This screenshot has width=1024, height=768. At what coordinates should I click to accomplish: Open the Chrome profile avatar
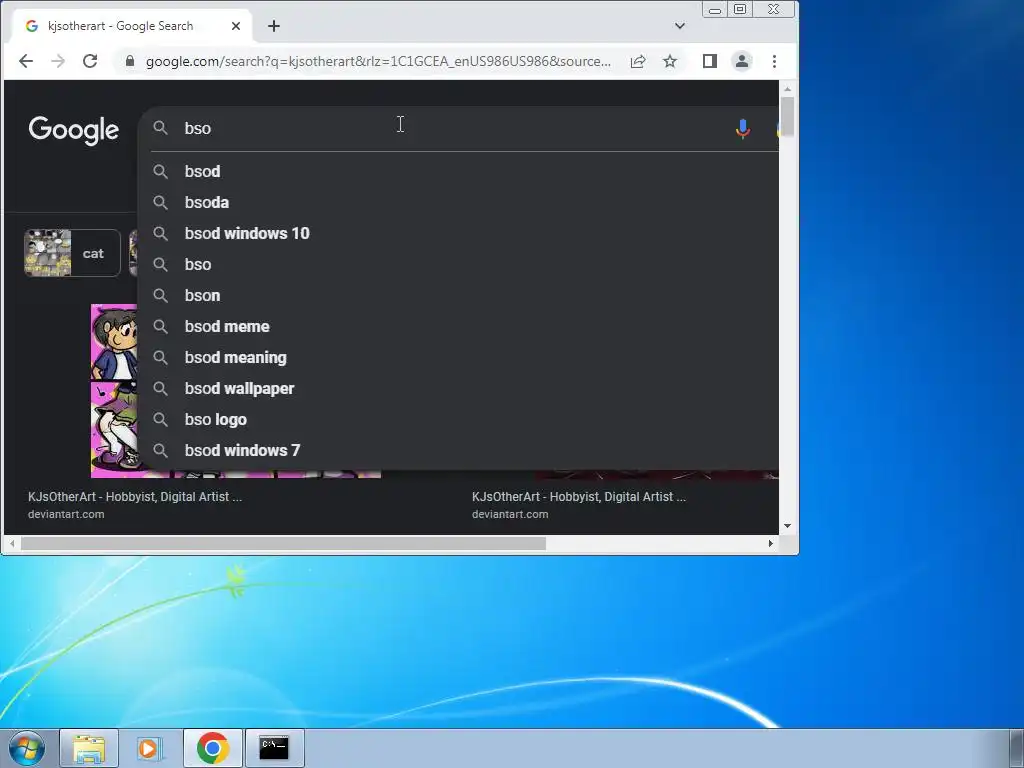click(x=742, y=61)
